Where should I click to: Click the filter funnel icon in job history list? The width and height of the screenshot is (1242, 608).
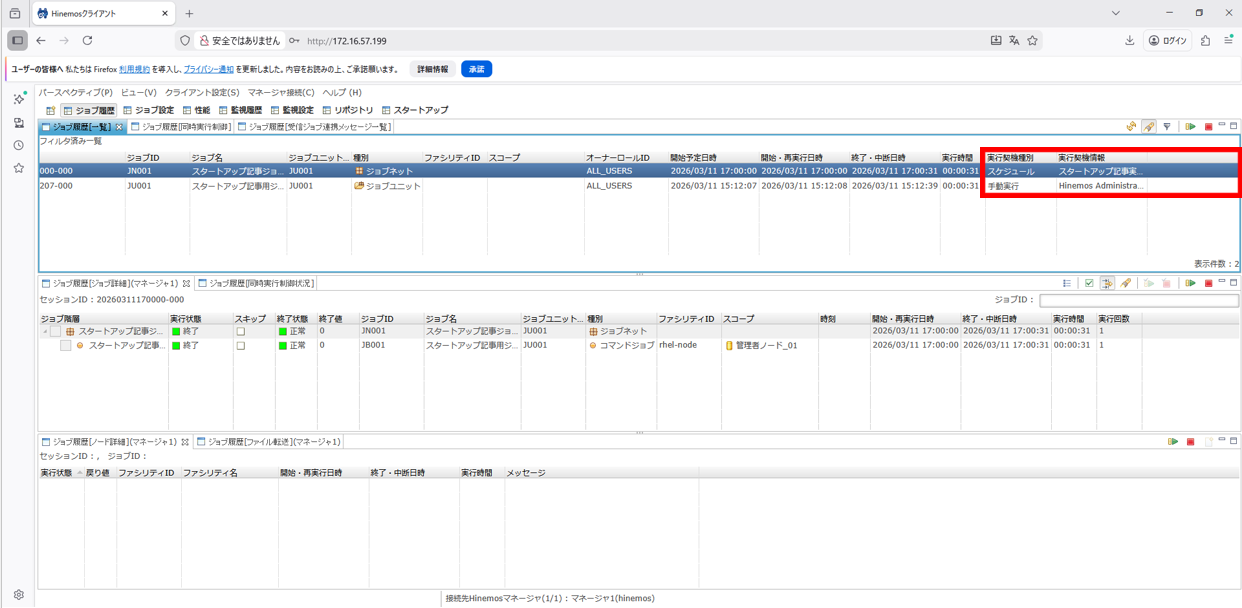coord(1167,127)
